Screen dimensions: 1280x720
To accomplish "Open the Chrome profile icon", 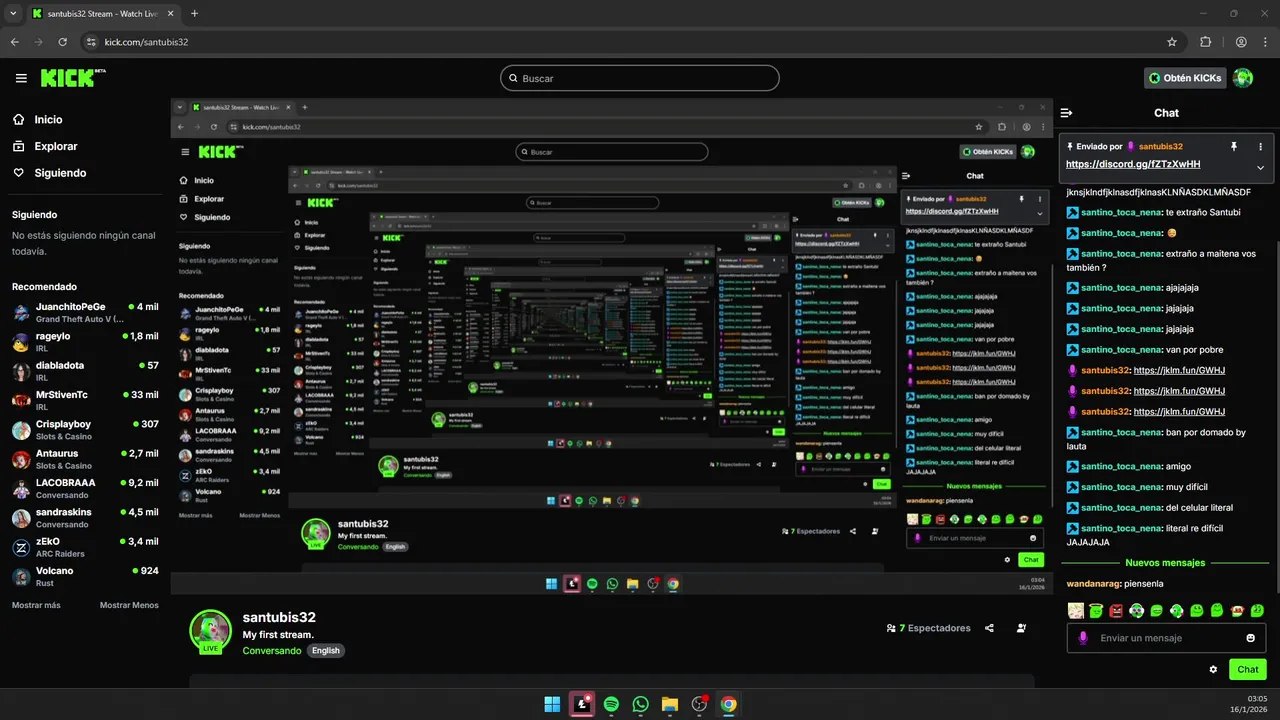I will [x=1241, y=42].
